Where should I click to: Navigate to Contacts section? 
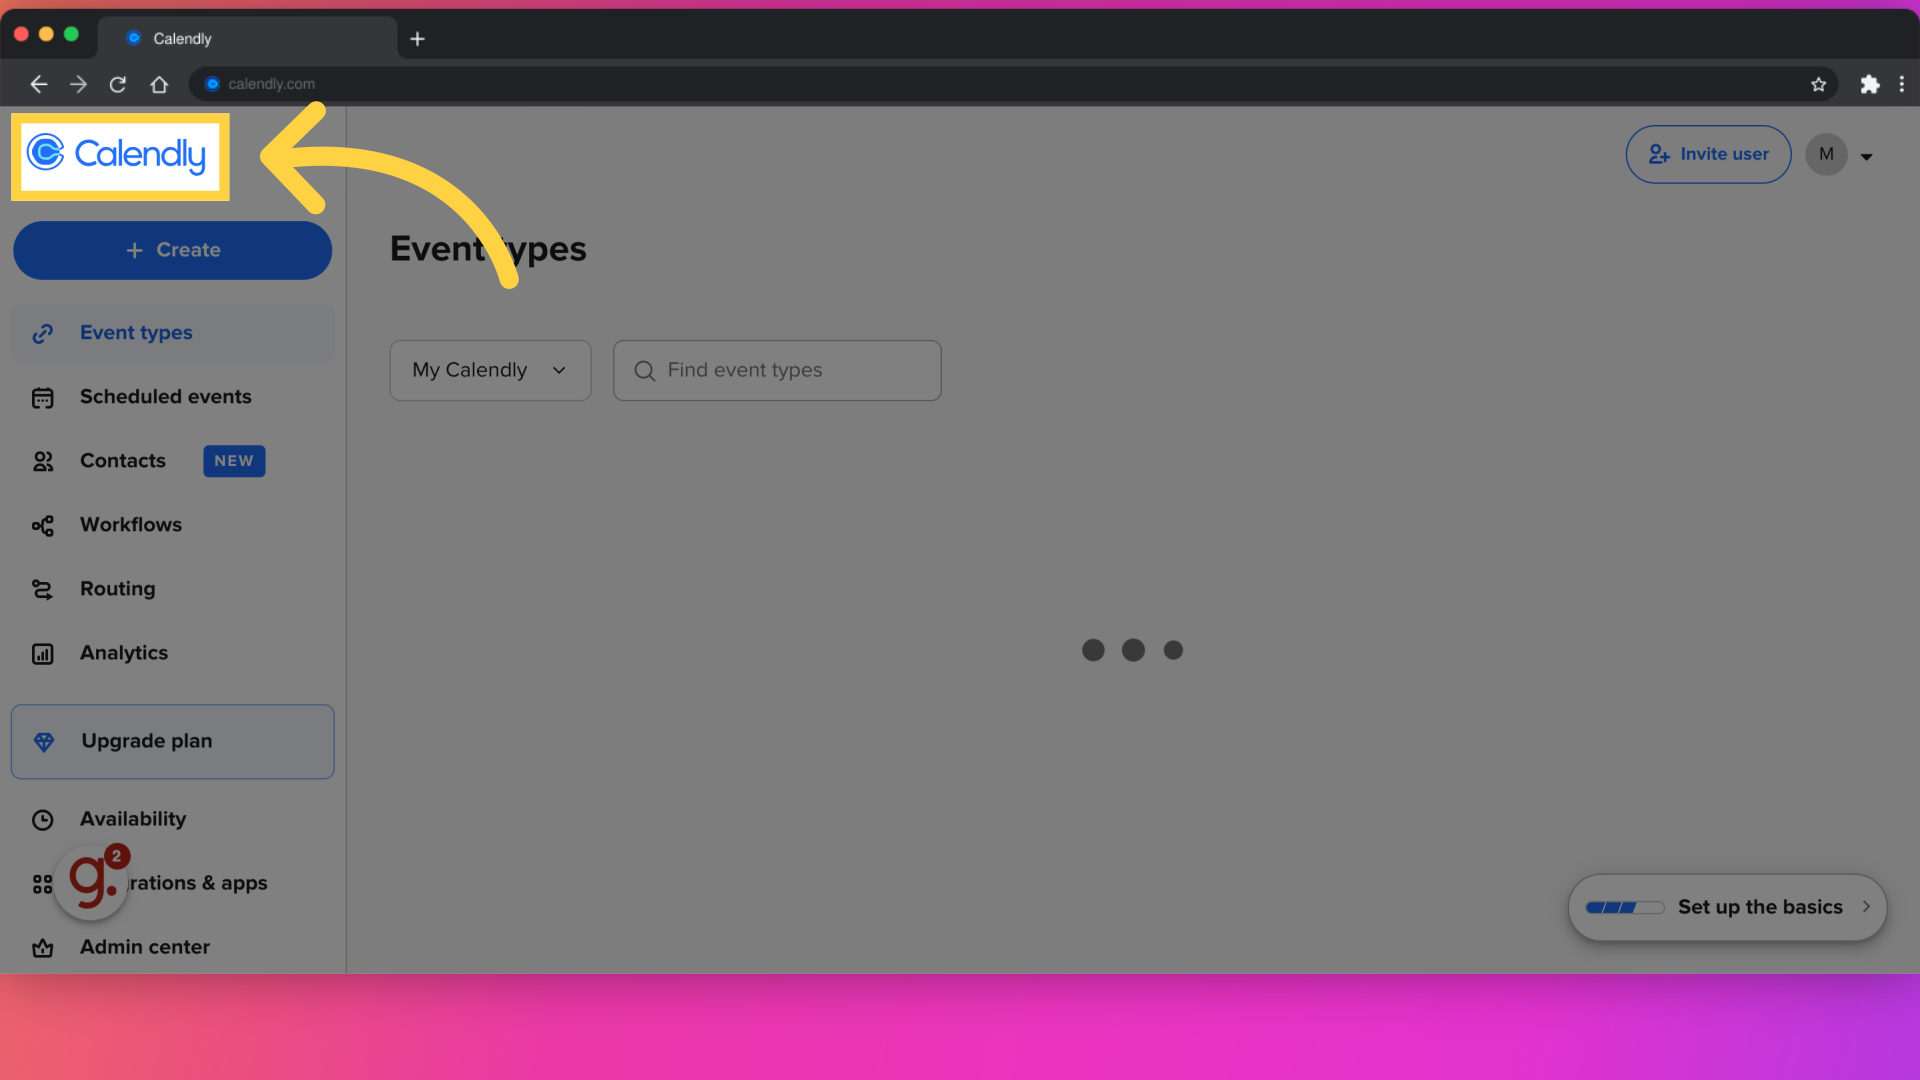(123, 460)
